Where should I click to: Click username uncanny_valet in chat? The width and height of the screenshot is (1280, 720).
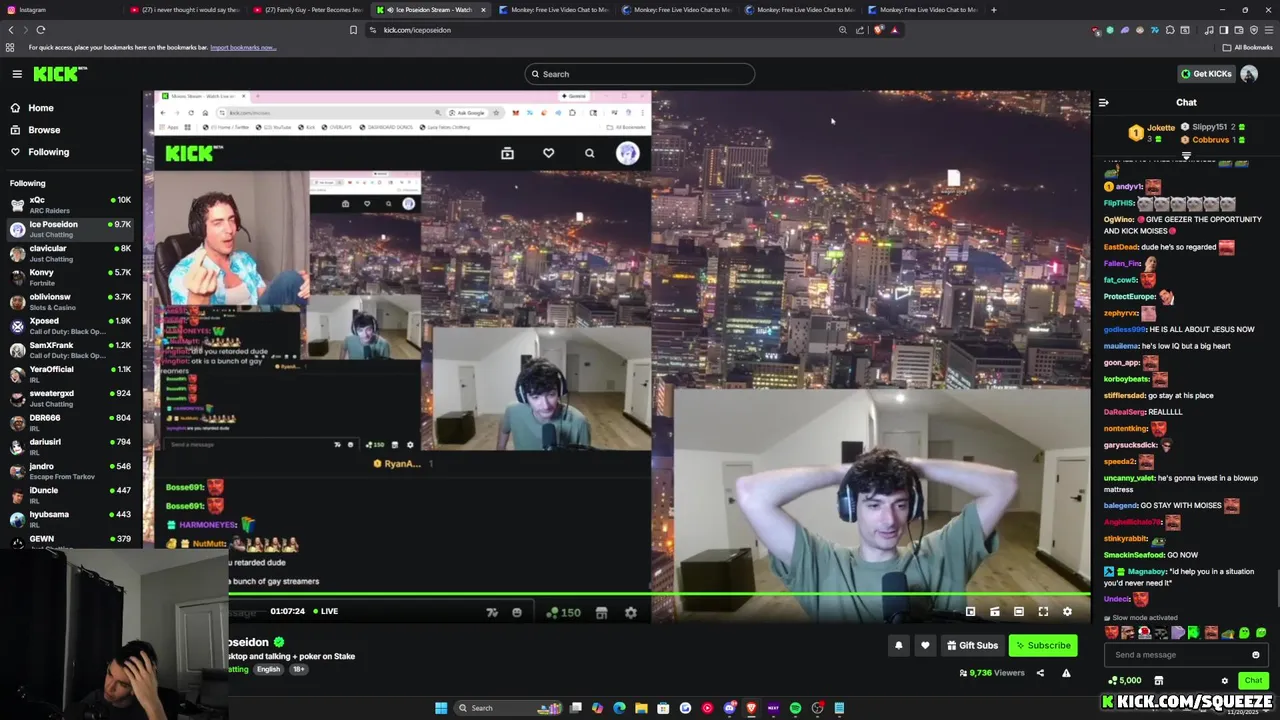point(1129,478)
